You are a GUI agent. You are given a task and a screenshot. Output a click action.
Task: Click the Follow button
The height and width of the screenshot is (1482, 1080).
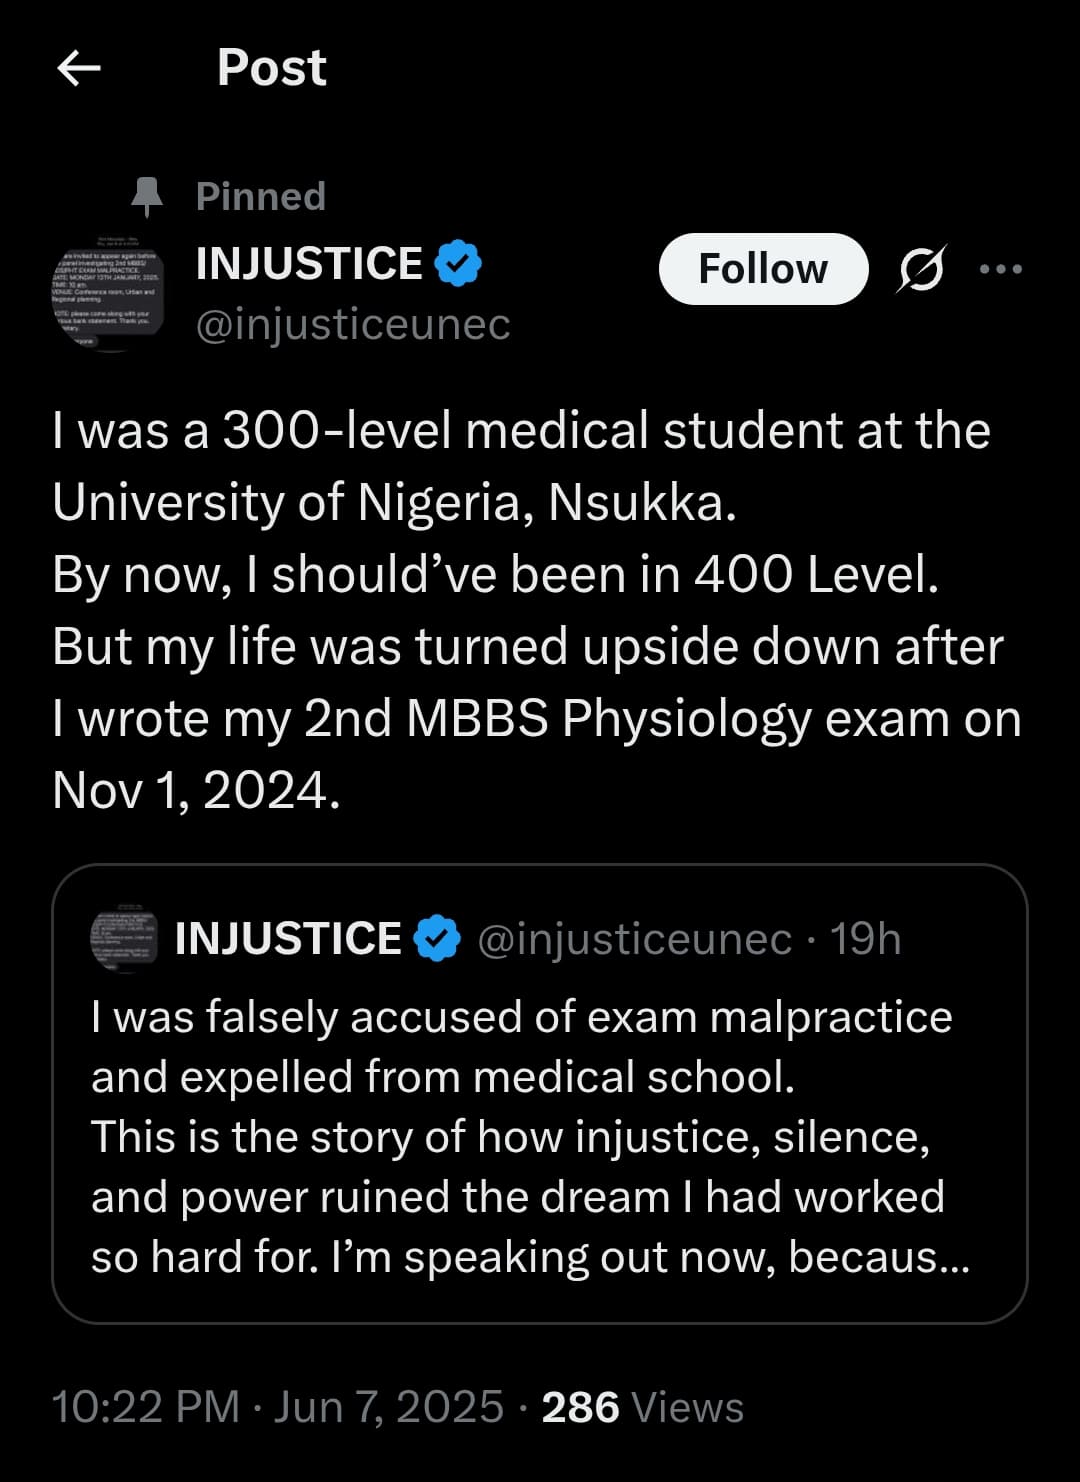(763, 269)
